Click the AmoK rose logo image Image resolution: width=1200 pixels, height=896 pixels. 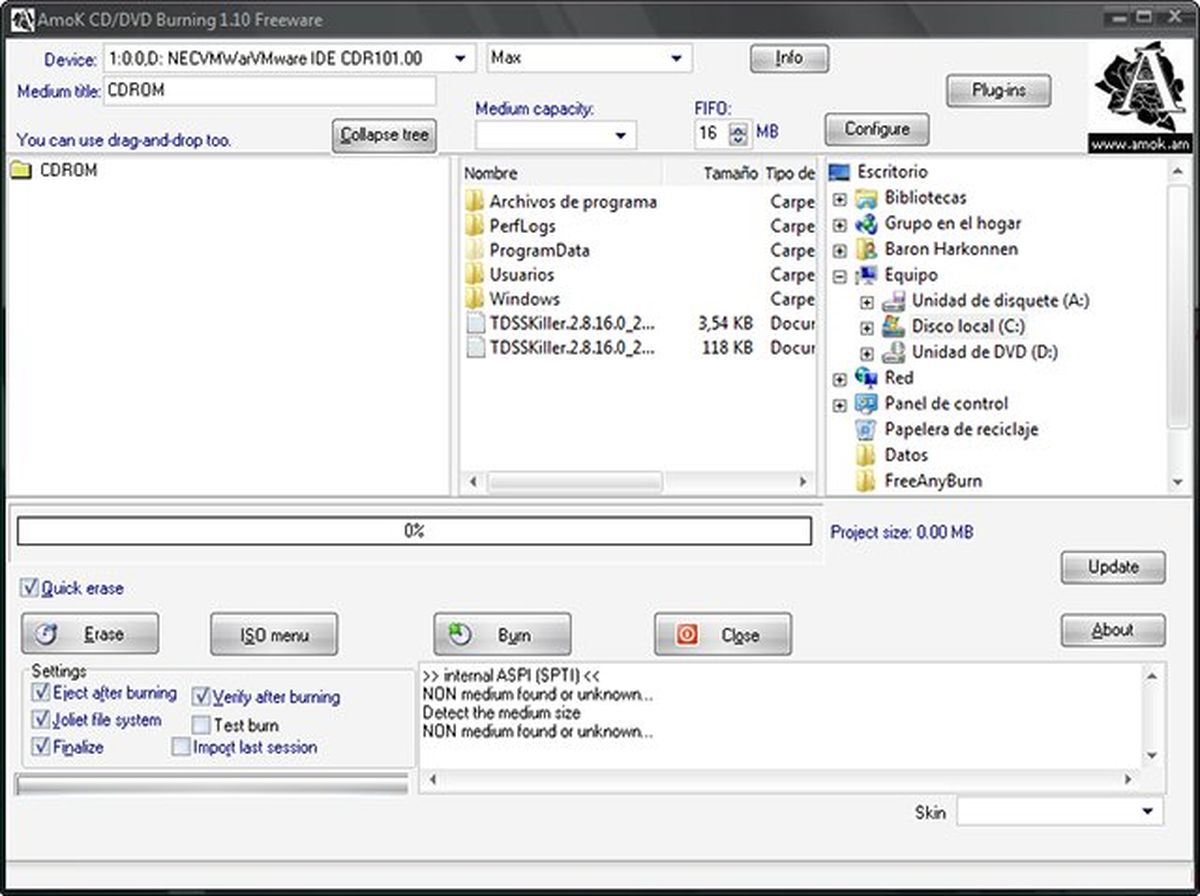click(1140, 91)
